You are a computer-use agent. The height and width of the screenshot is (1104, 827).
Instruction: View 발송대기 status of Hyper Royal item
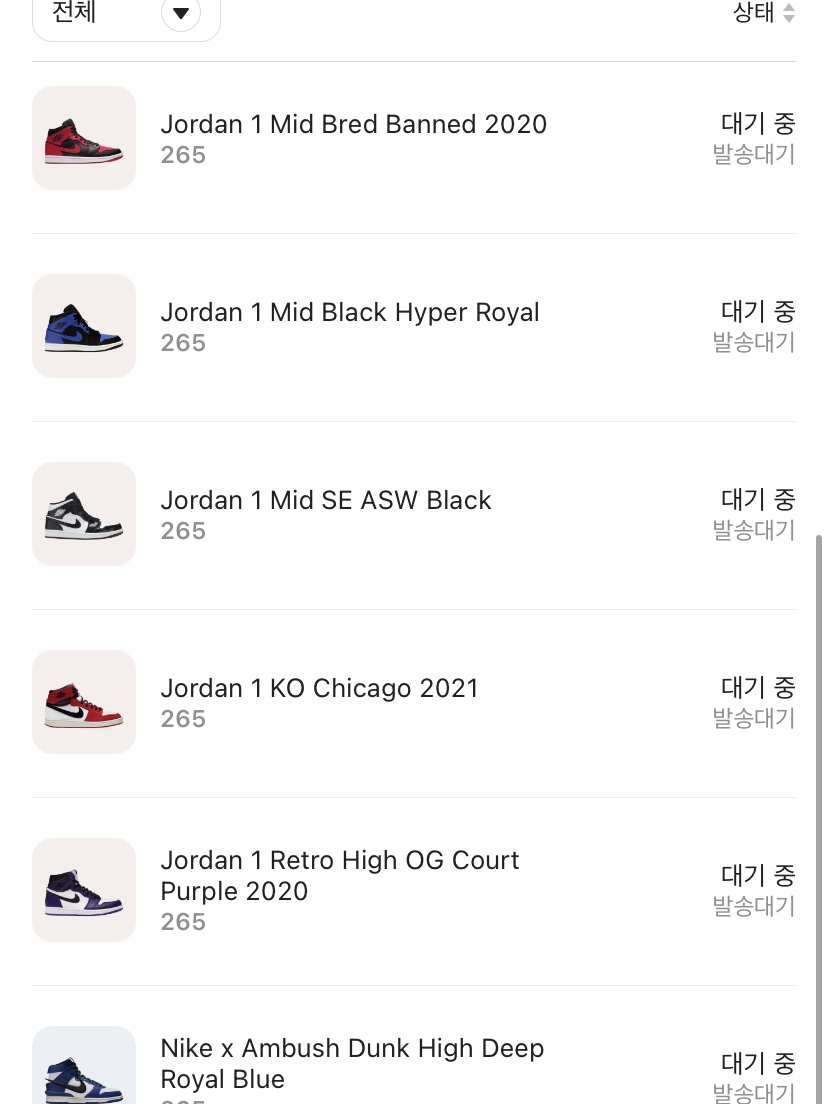coord(754,343)
